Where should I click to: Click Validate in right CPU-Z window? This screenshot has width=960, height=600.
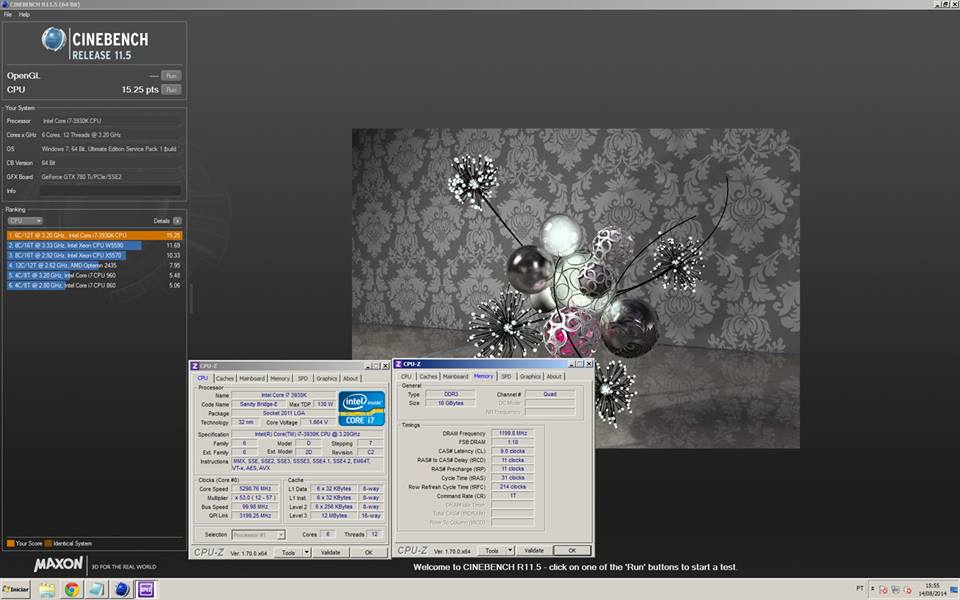(534, 550)
